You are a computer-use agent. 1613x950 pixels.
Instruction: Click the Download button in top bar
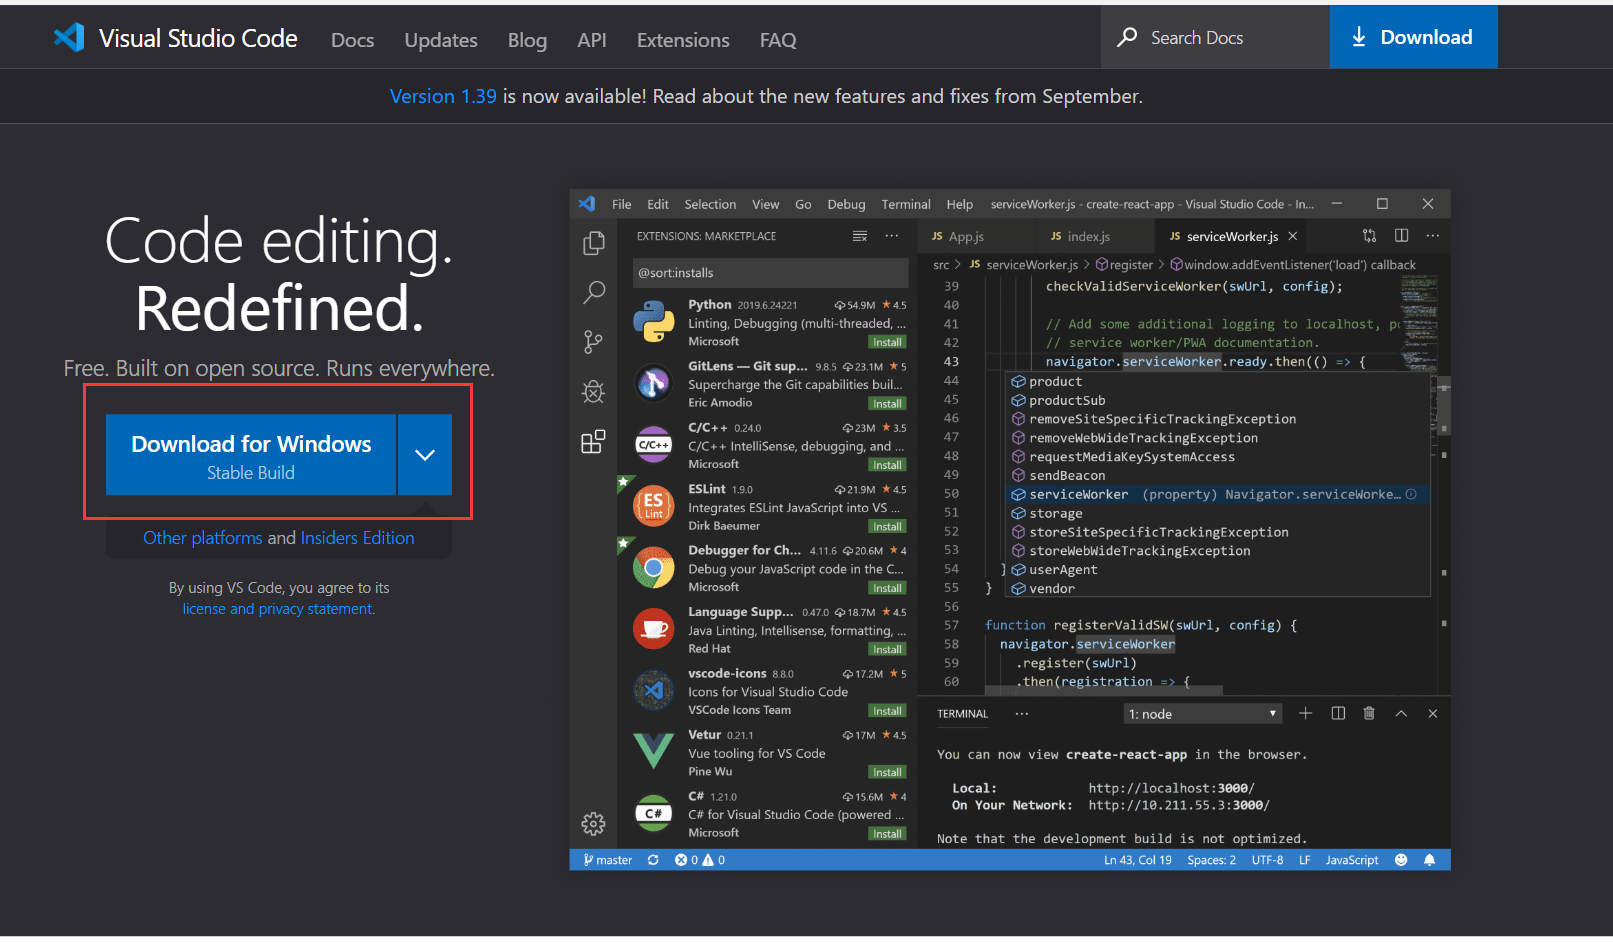click(x=1413, y=37)
